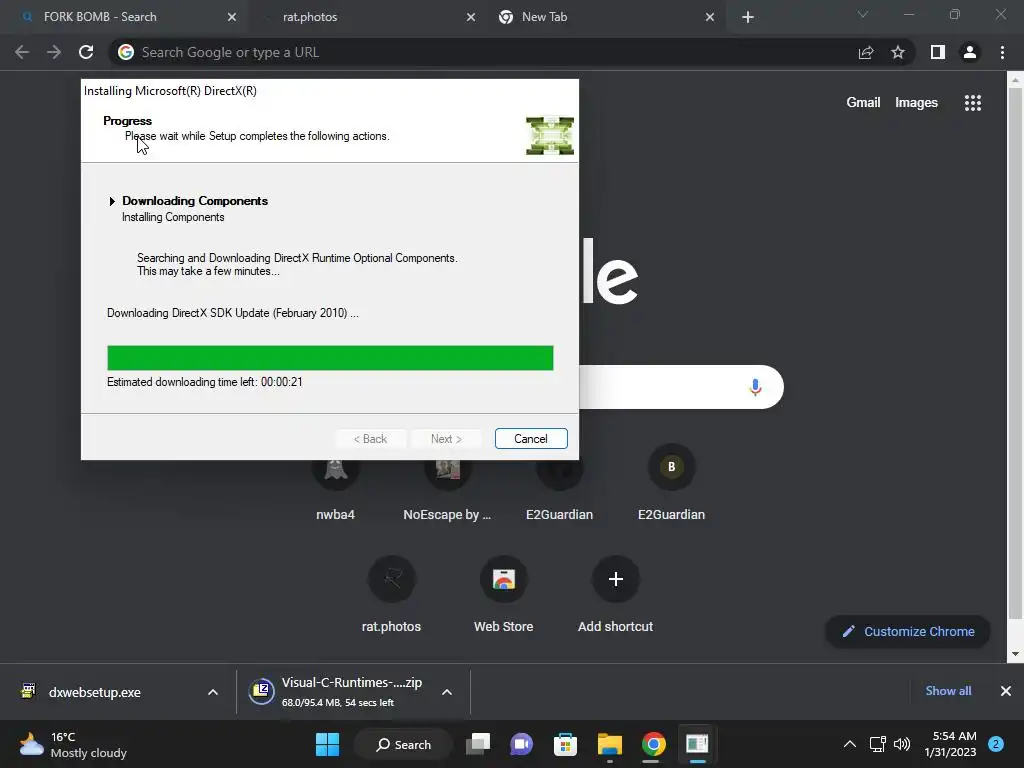Click the DirectX logo in the installer
The width and height of the screenshot is (1024, 768).
(550, 136)
